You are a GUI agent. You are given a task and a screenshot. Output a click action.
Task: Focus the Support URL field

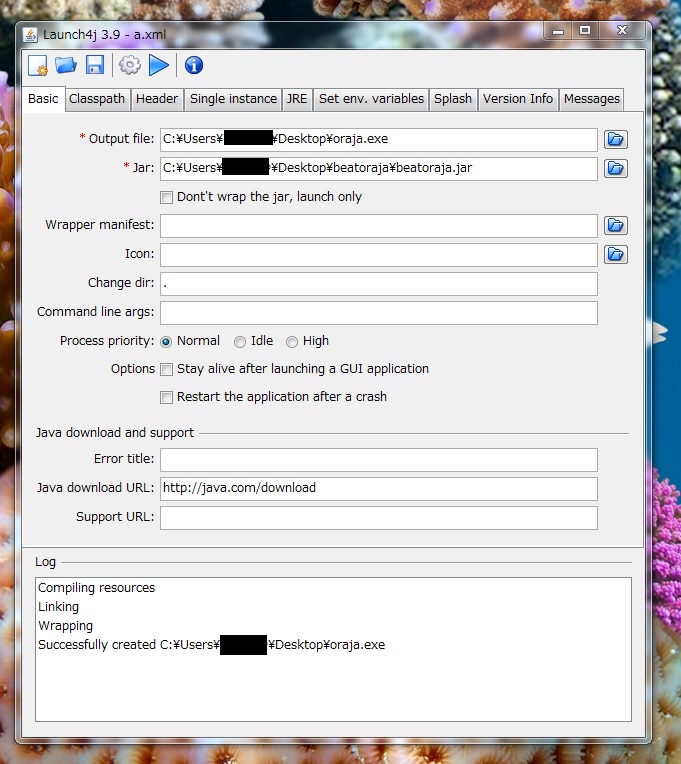(379, 517)
